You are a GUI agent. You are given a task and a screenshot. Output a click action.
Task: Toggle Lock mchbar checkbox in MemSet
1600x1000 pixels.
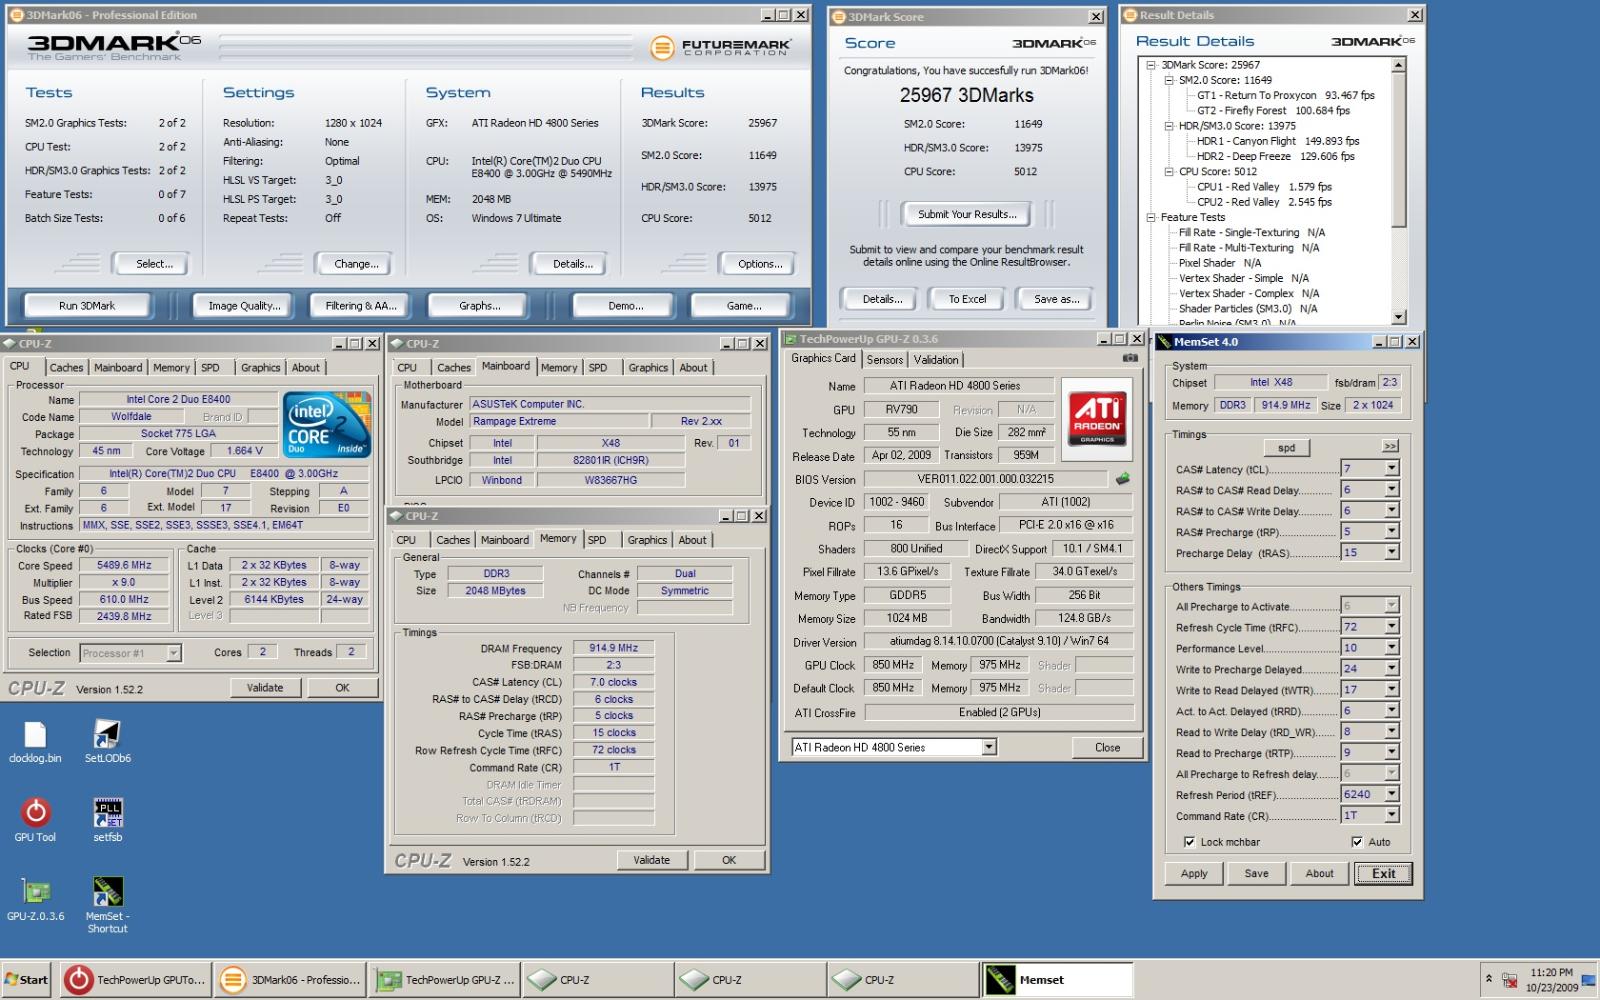pos(1189,842)
